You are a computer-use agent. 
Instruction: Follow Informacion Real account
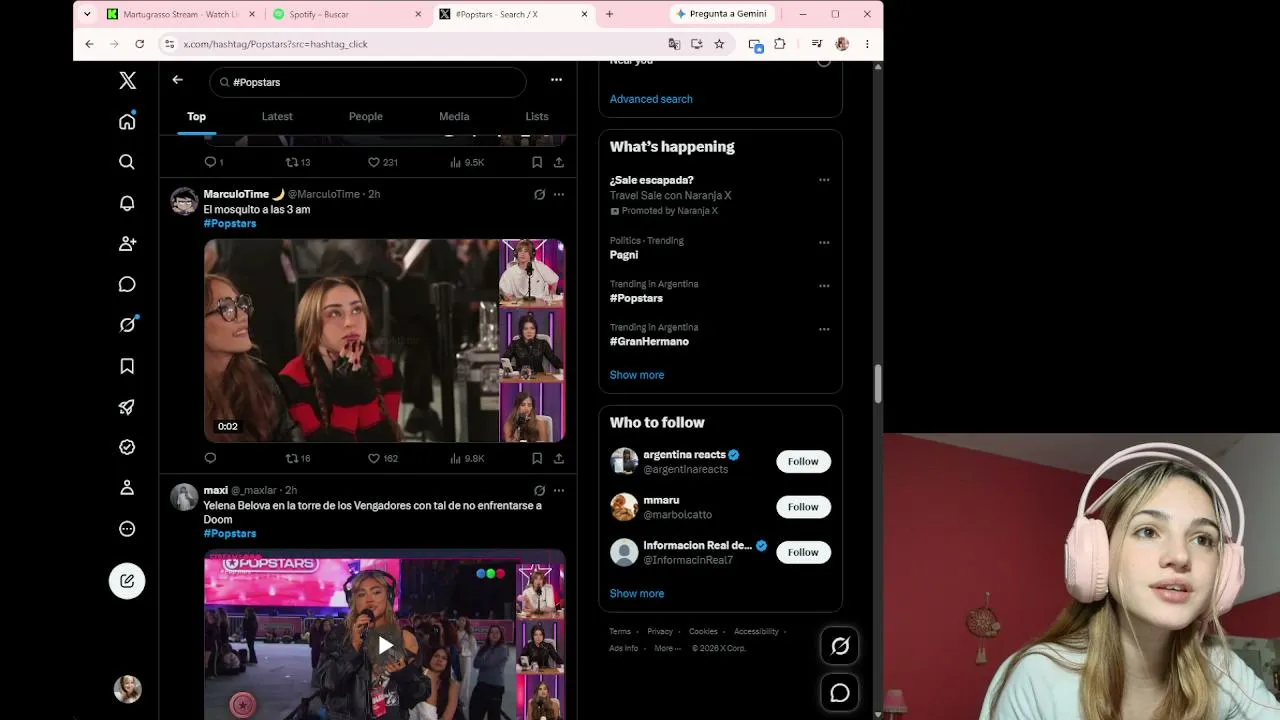(803, 552)
